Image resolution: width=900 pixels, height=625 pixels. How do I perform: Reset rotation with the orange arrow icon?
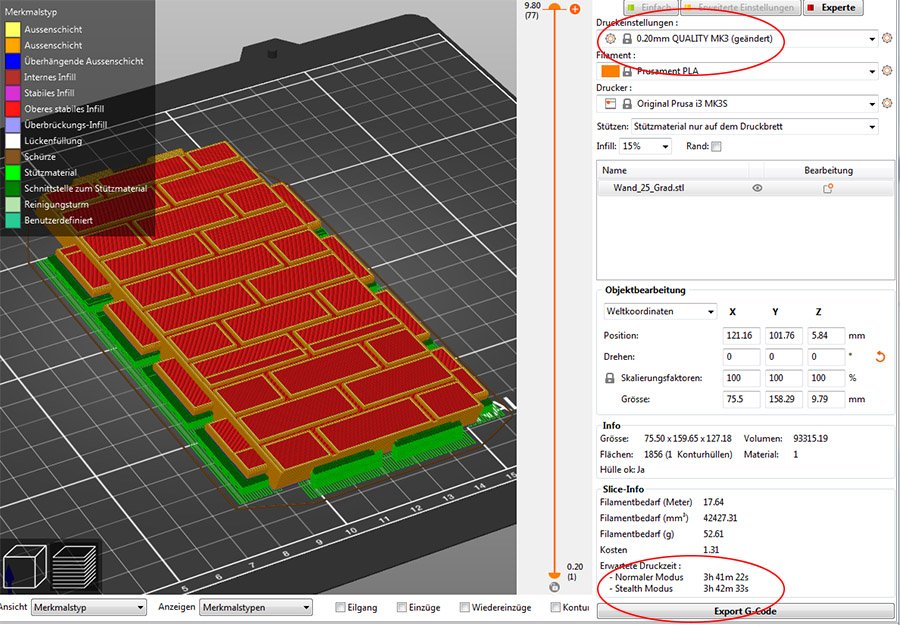point(880,357)
